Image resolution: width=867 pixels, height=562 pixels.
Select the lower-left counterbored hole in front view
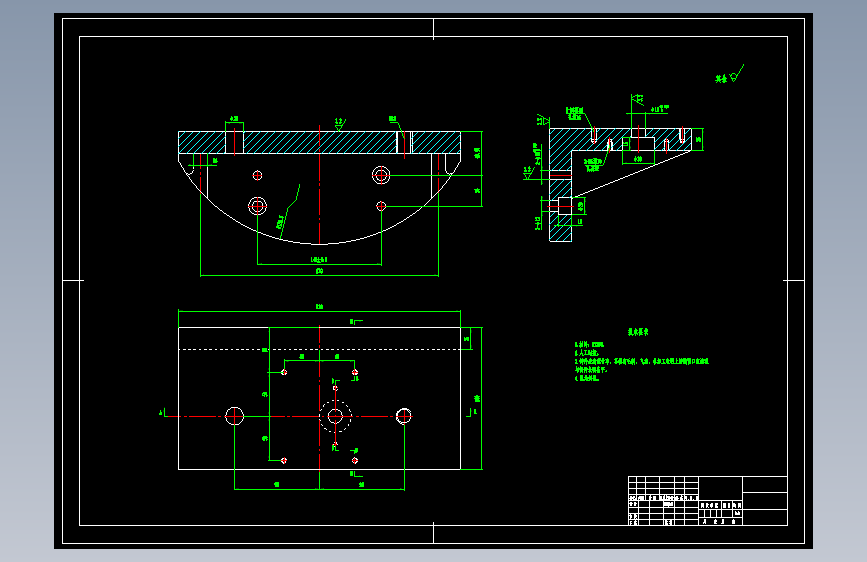(257, 206)
